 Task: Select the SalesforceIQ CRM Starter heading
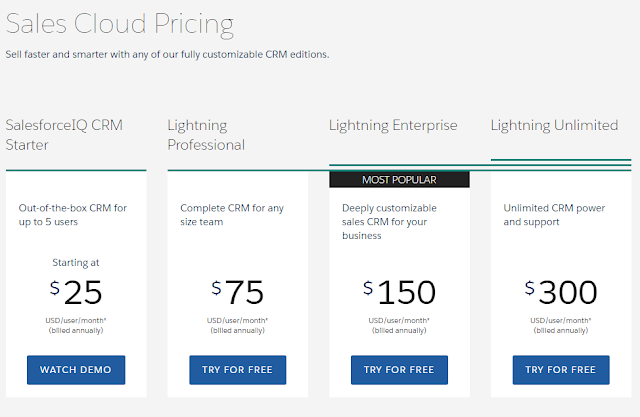coord(64,135)
